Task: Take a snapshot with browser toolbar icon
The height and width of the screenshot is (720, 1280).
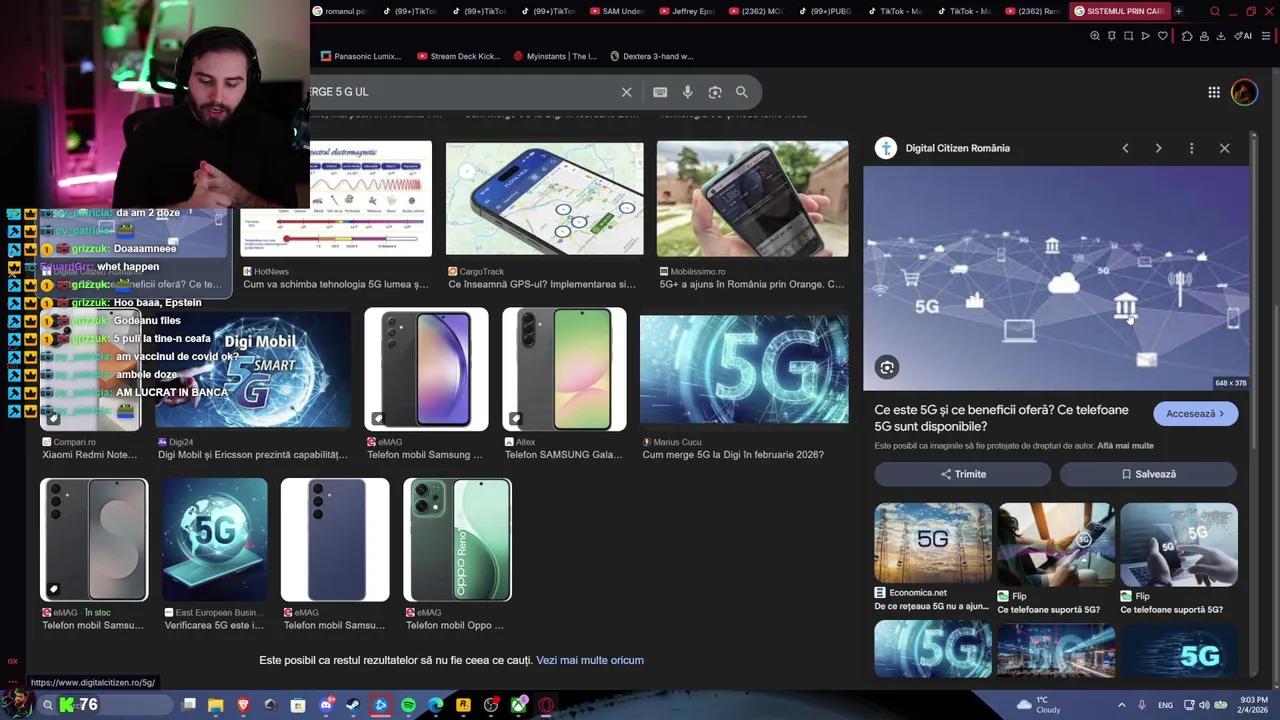Action: 1129,36
